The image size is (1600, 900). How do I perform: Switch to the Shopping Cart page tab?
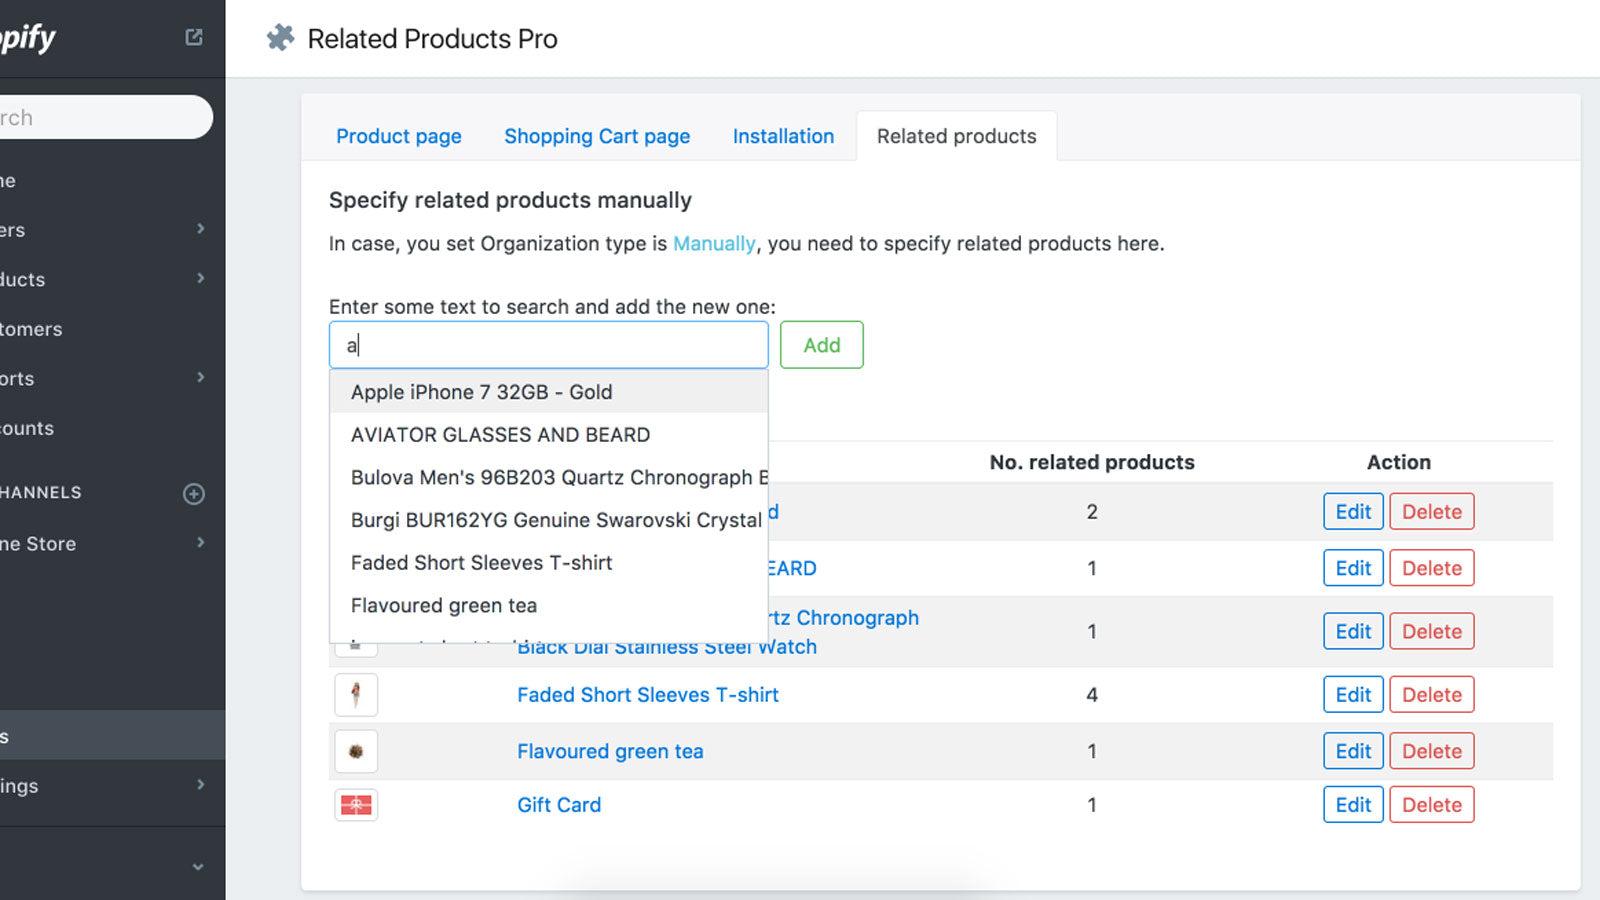pos(597,136)
